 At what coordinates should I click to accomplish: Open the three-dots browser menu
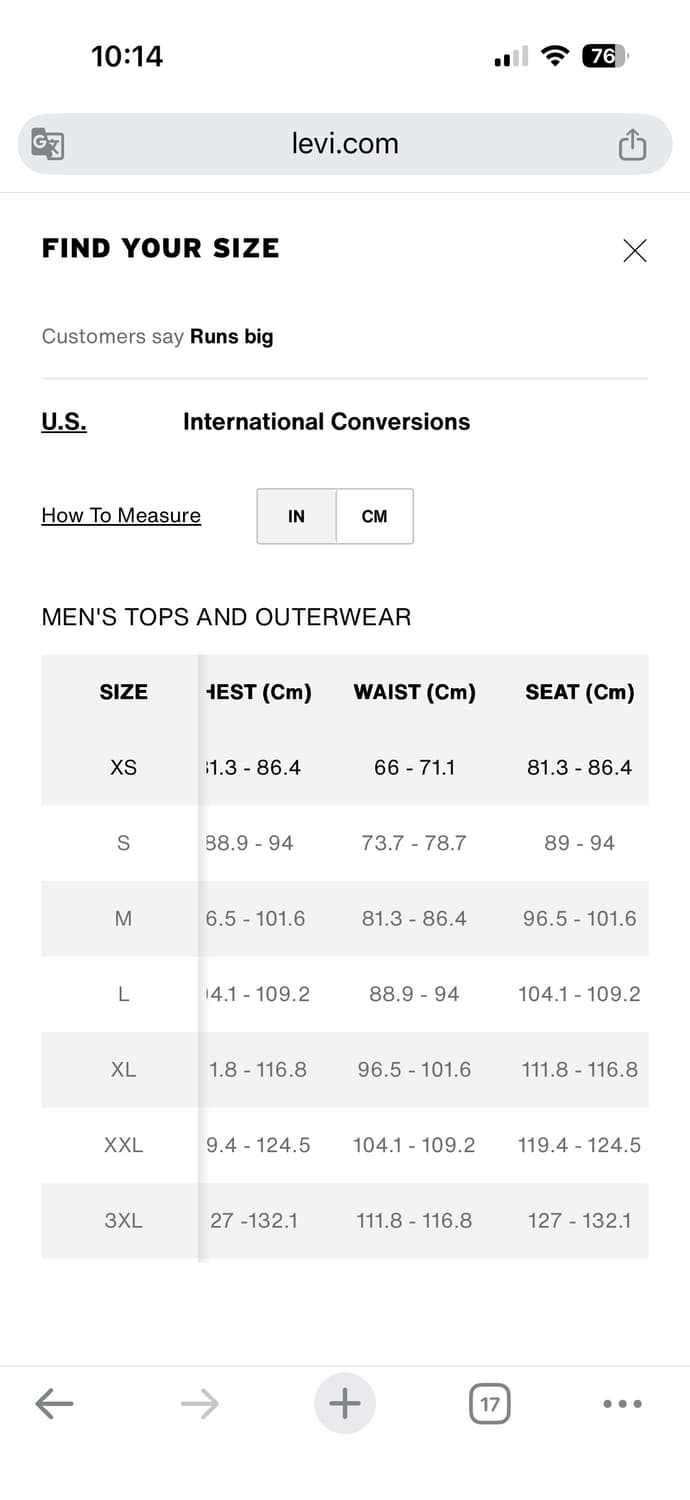pyautogui.click(x=622, y=1404)
